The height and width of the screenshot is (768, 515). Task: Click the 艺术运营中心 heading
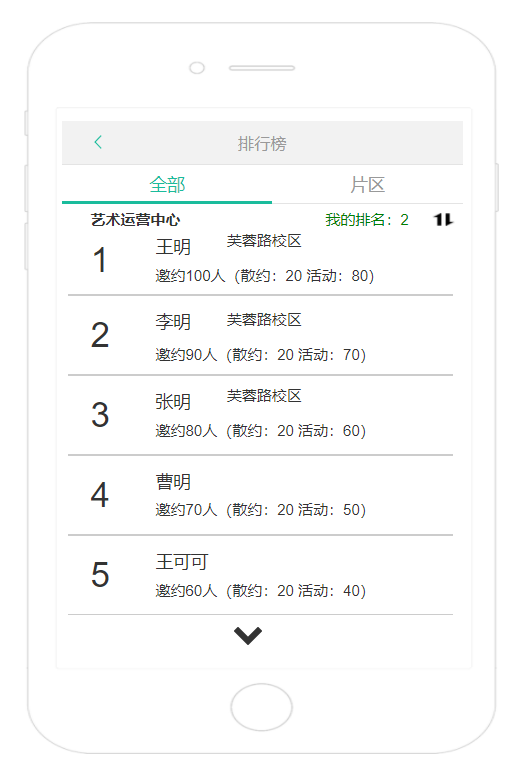click(135, 220)
